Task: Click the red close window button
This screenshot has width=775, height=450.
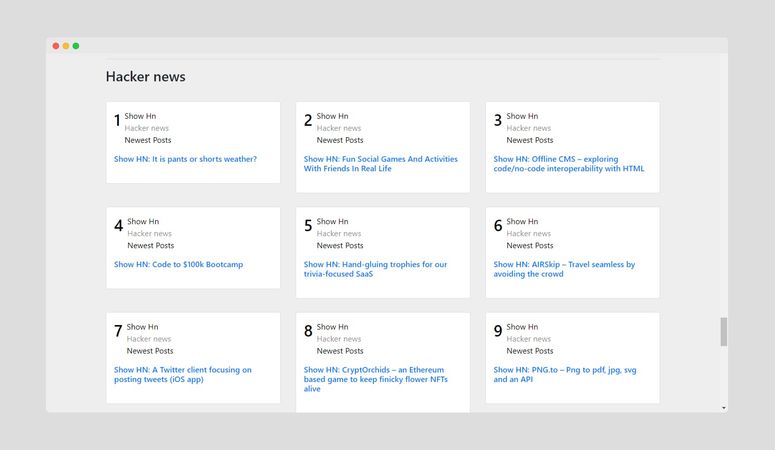Action: point(56,46)
